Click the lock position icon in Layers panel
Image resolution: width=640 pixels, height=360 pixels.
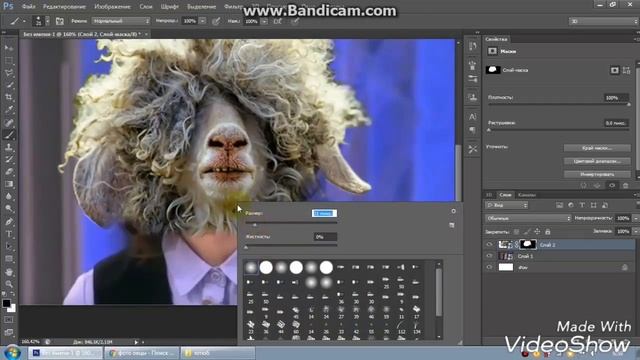tap(537, 231)
